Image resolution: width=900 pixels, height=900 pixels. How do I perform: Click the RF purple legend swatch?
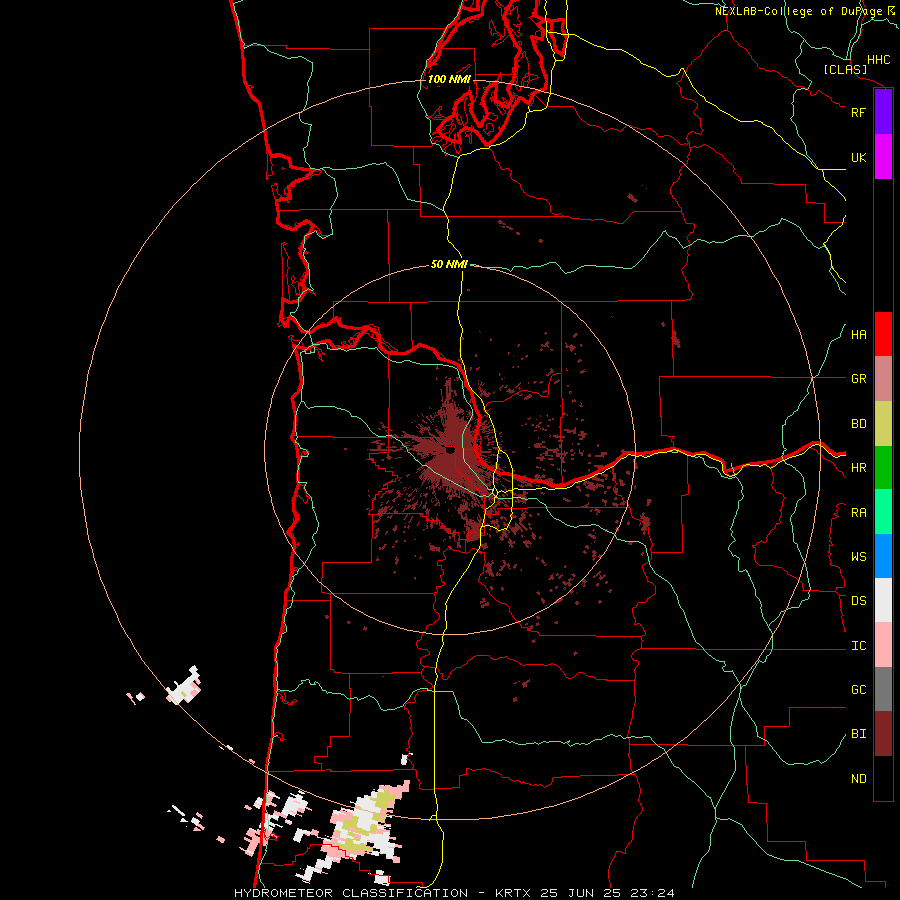(883, 112)
